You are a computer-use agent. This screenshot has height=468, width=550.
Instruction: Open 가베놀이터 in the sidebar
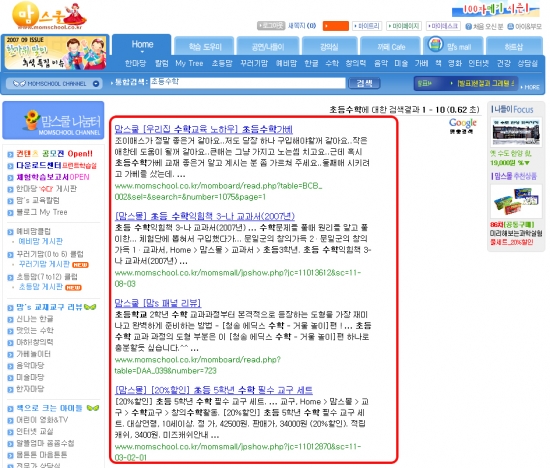point(33,354)
